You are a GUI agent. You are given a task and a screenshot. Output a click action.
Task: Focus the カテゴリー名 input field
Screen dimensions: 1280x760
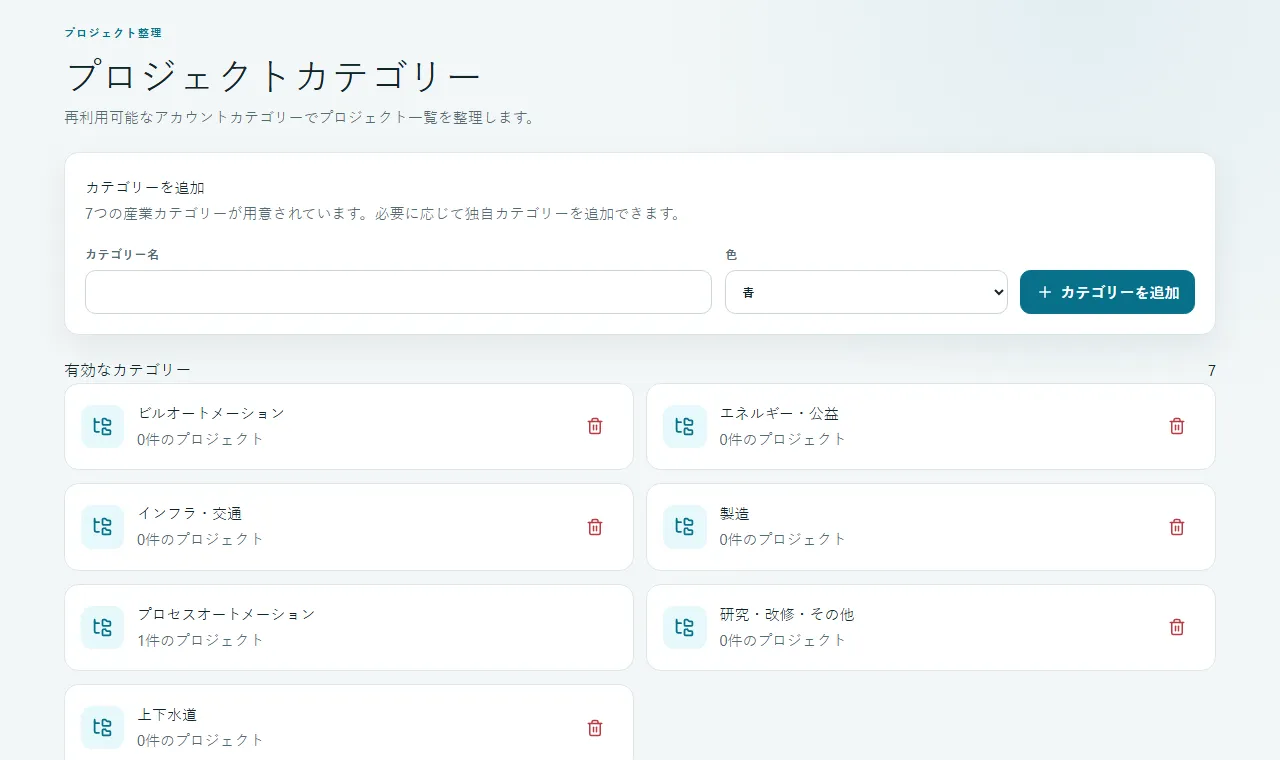click(398, 292)
